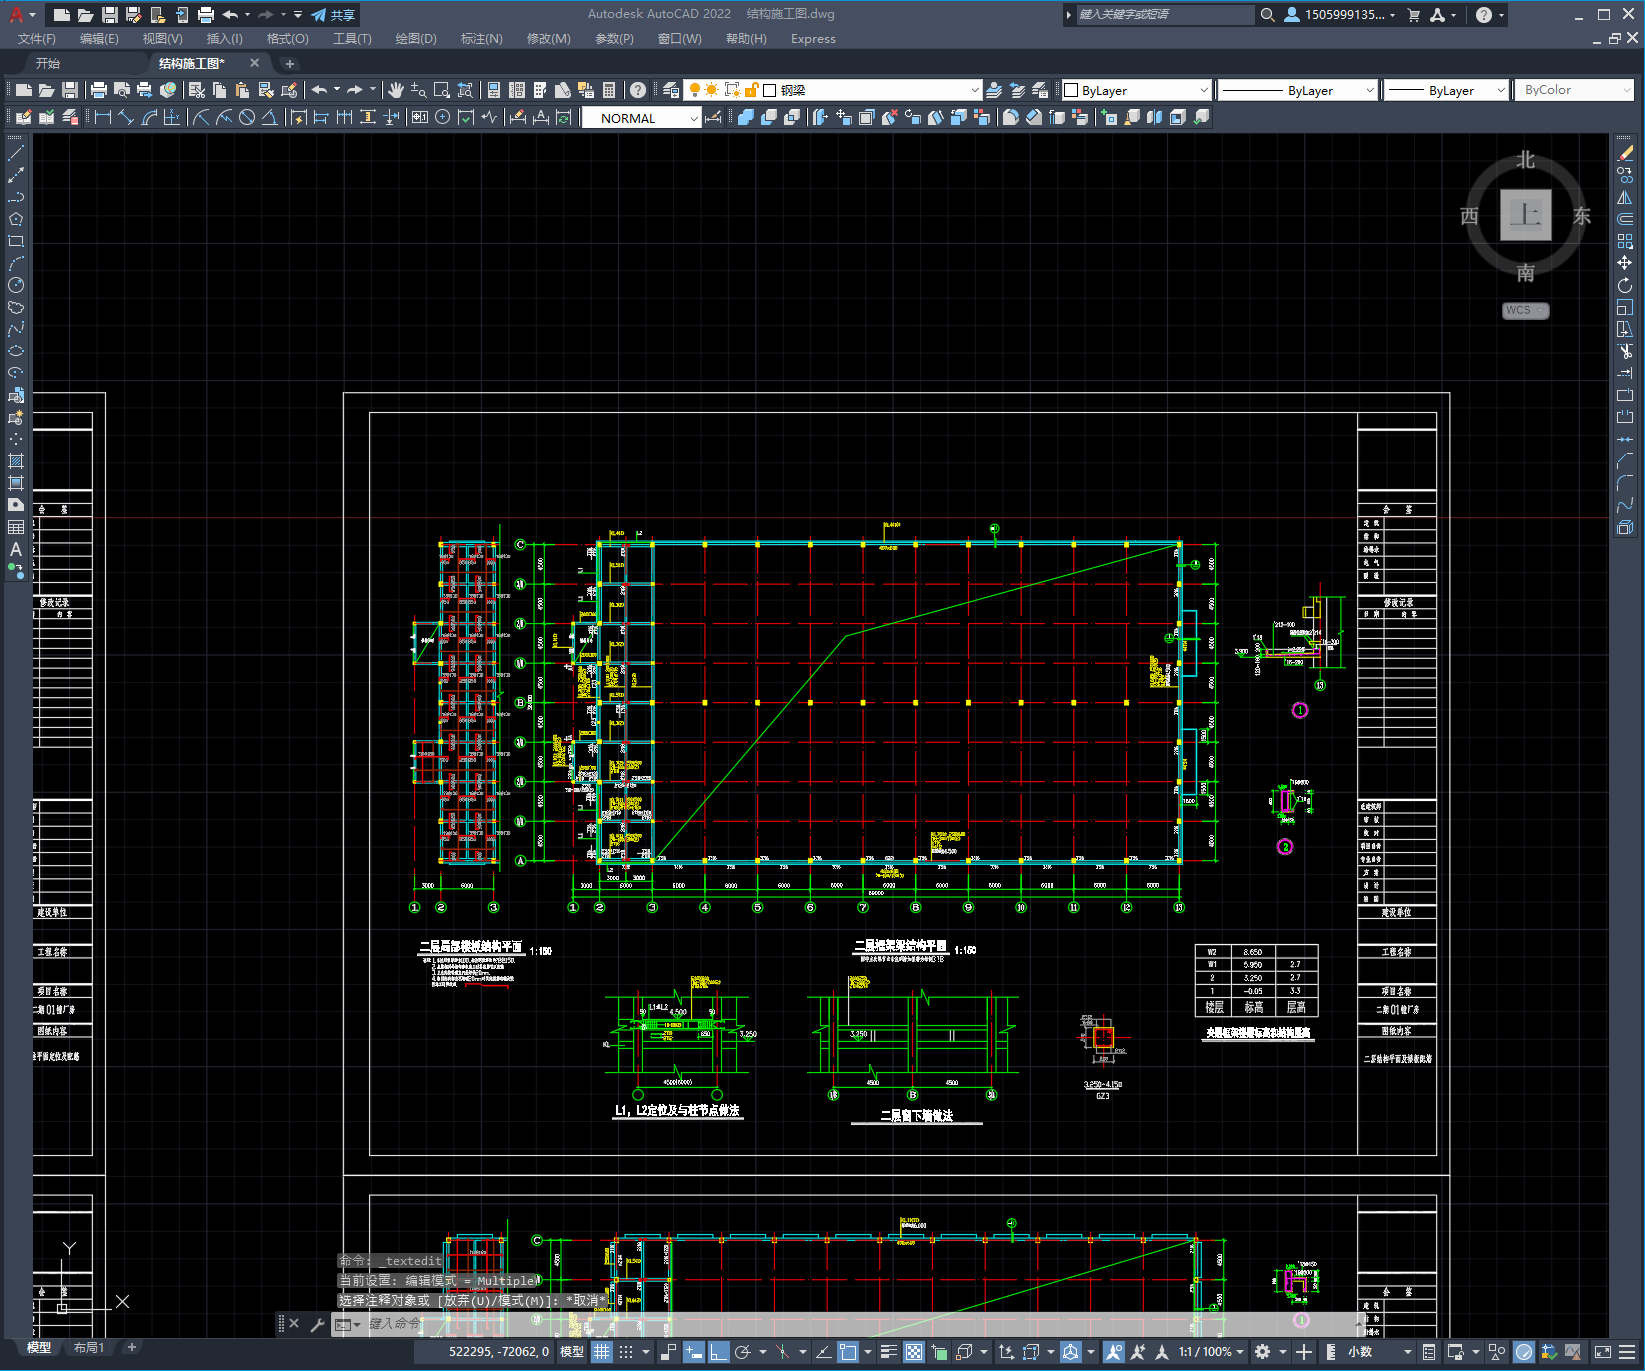Screen dimensions: 1645x1371
Task: Select the Circle draw tool
Action: (16, 285)
